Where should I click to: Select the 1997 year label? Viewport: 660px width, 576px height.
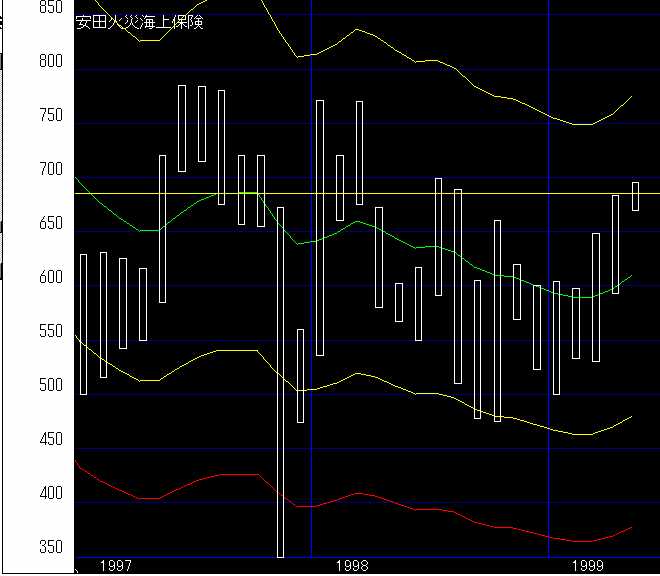click(116, 566)
